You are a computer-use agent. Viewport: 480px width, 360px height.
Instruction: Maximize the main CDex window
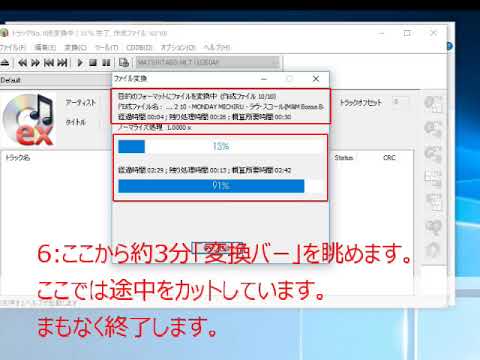pos(407,33)
